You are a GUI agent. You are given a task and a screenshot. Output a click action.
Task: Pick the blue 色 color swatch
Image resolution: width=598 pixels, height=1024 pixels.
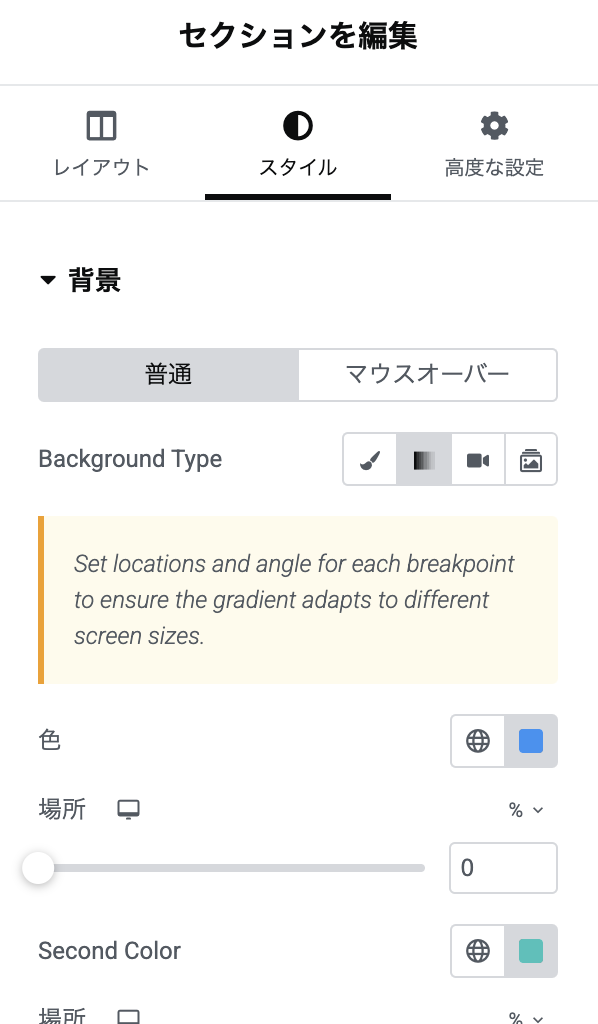coord(531,741)
